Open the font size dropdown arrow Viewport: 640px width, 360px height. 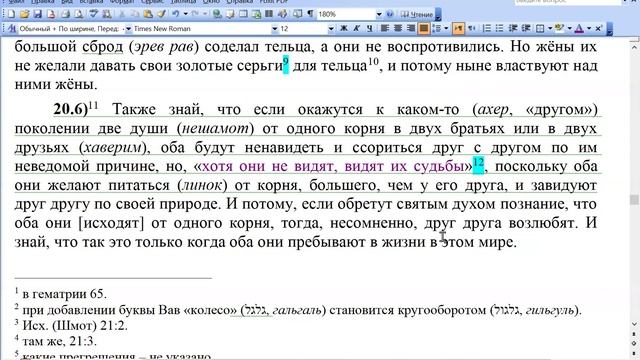[x=331, y=29]
